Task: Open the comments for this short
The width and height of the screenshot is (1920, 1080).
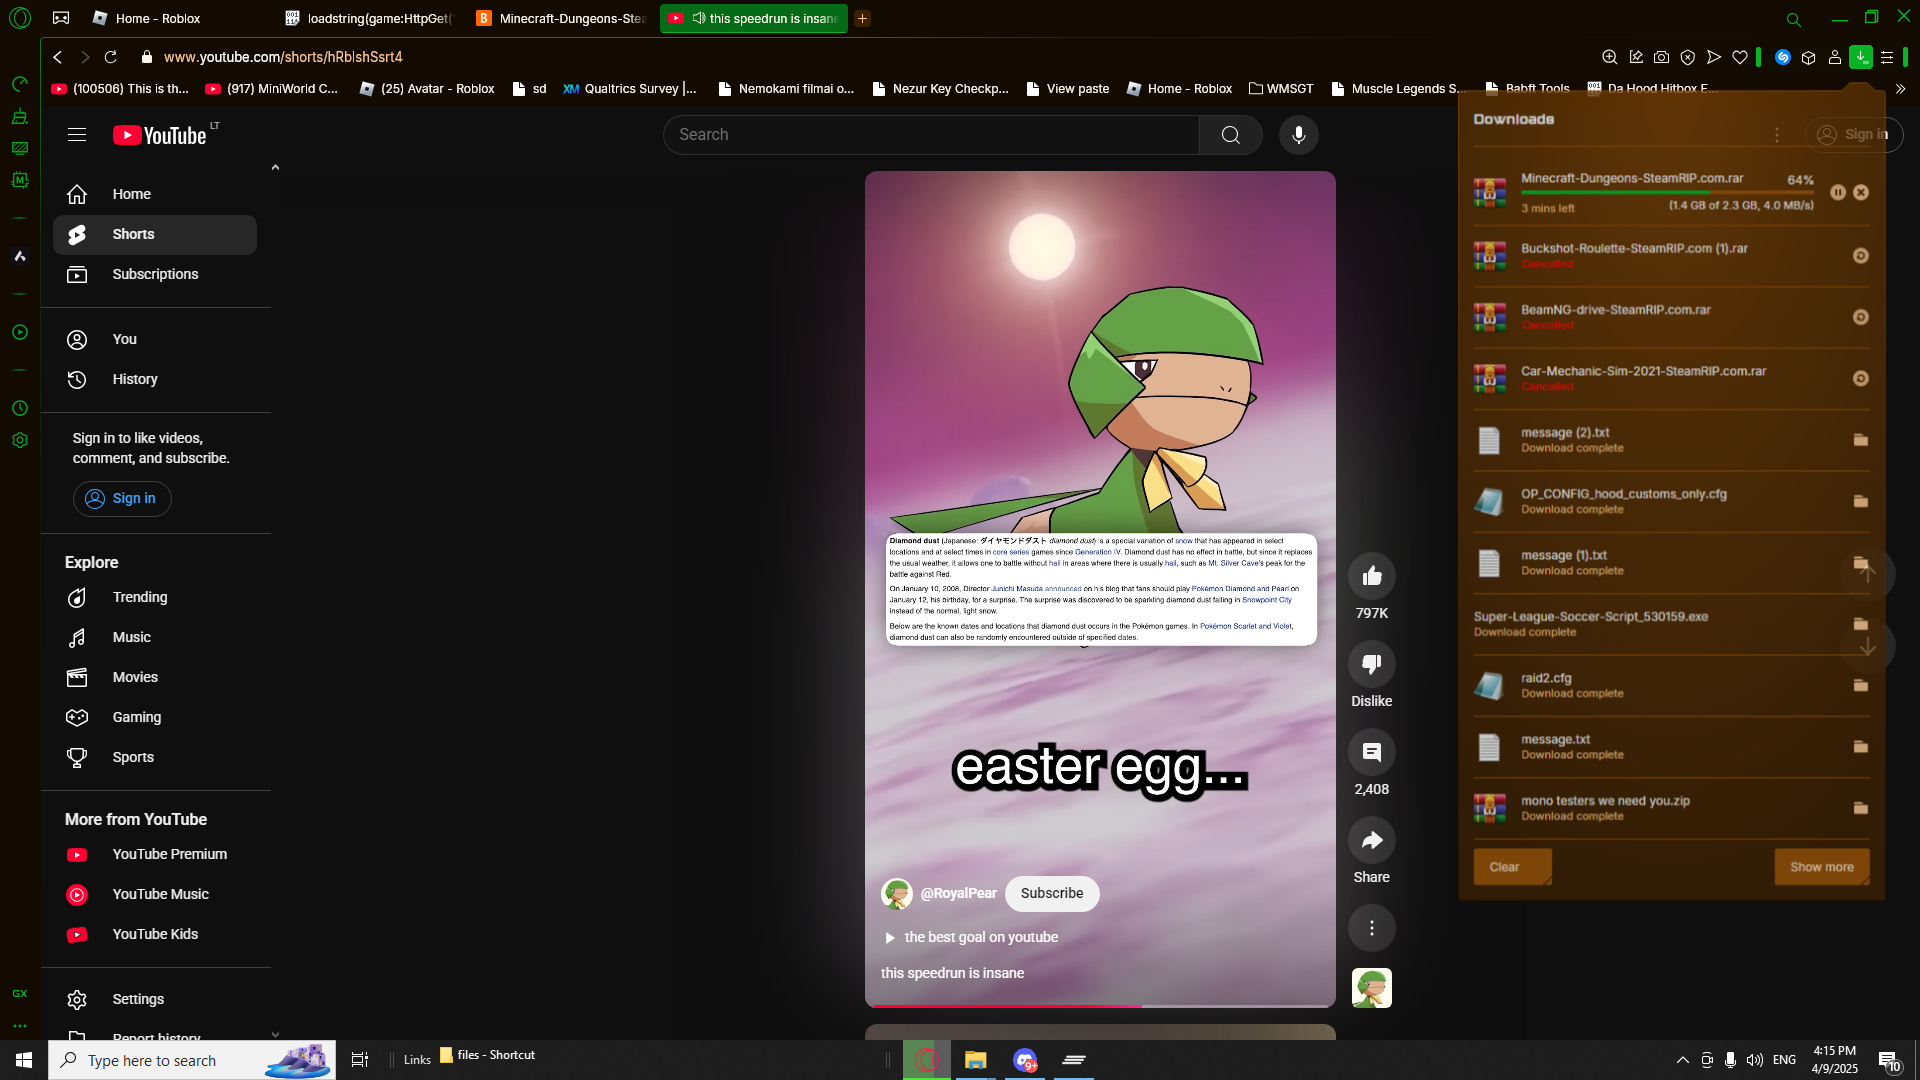Action: [x=1371, y=752]
